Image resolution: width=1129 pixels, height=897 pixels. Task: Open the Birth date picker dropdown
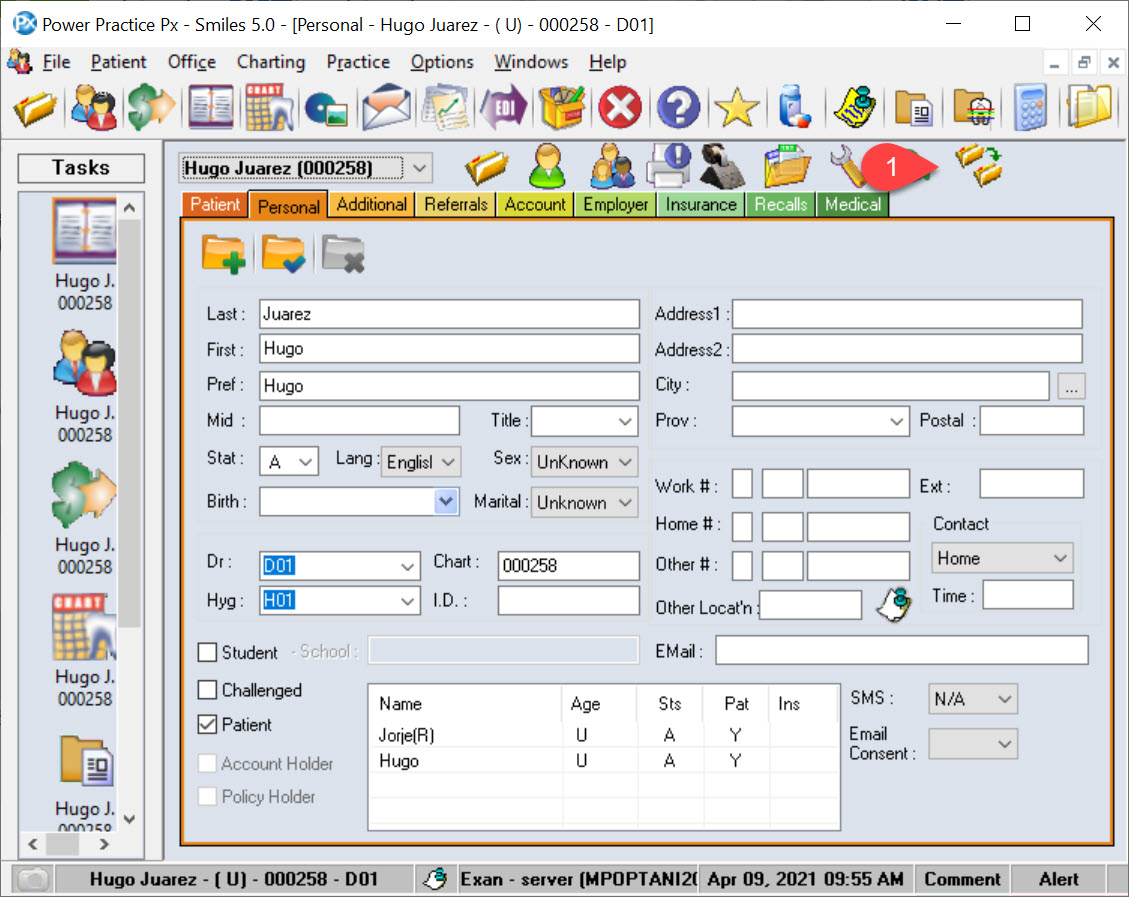point(446,501)
